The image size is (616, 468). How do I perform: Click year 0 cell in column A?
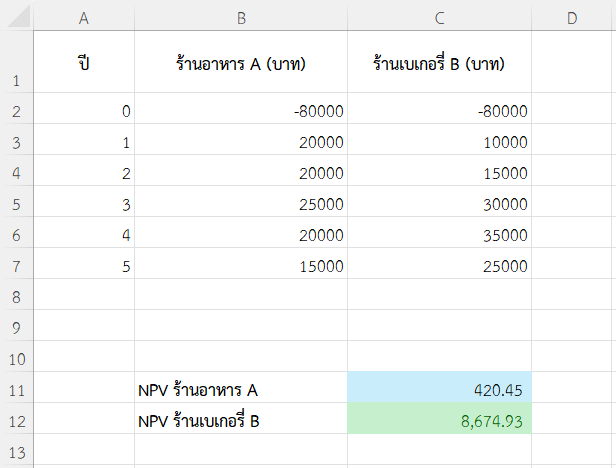[x=84, y=108]
